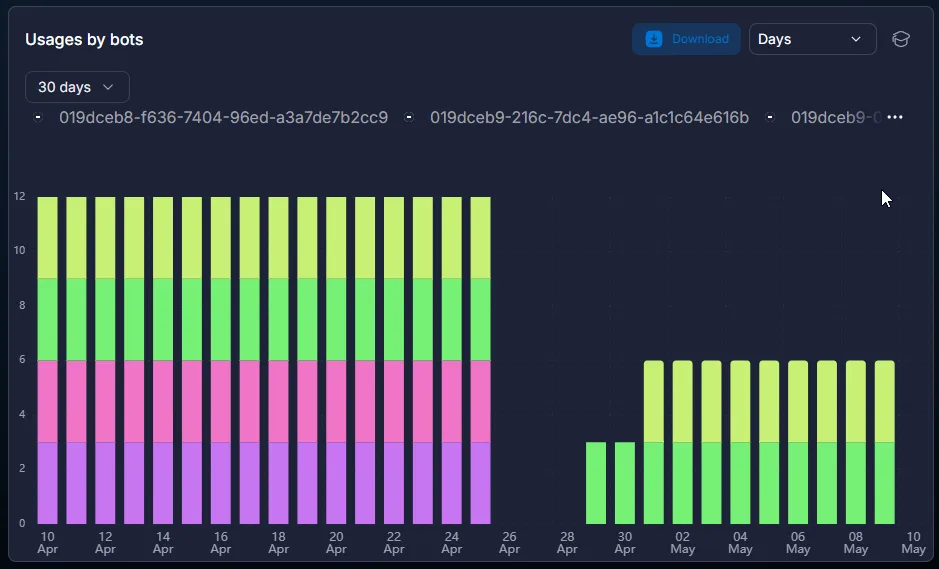The image size is (939, 569).
Task: Select green segment of 12 Apr bar
Action: pos(105,319)
